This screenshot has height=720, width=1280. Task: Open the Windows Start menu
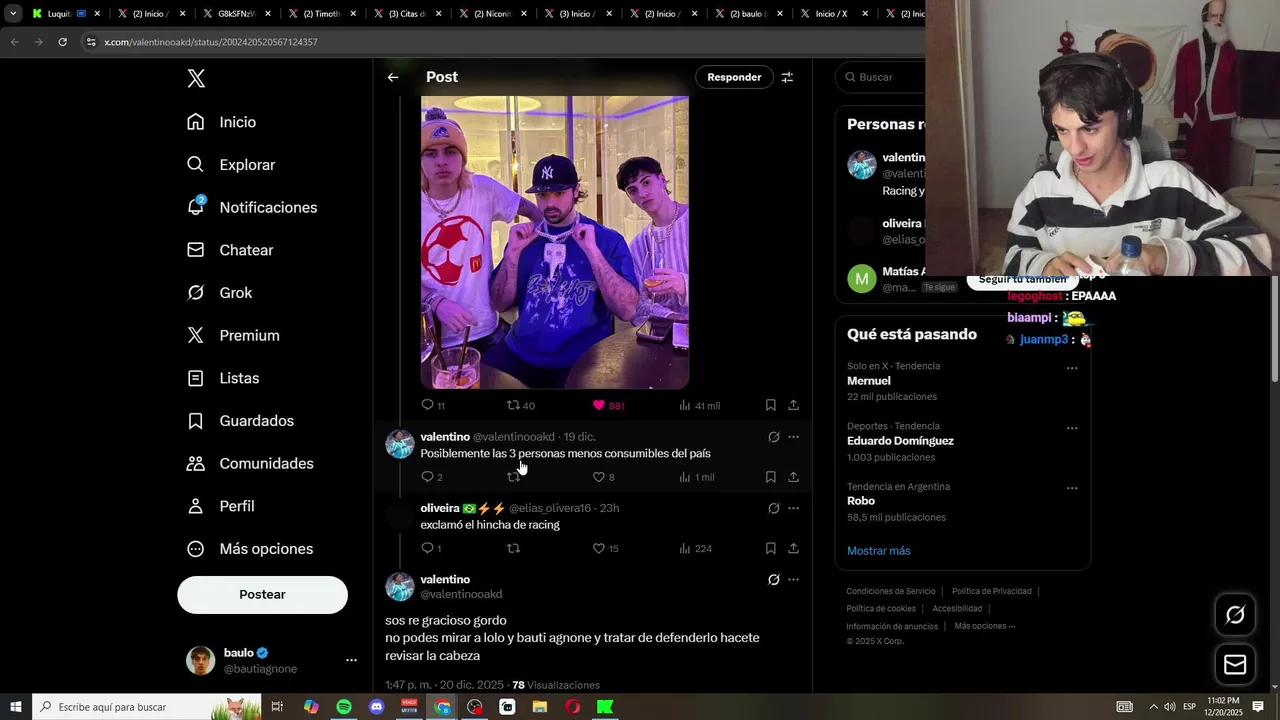click(15, 707)
